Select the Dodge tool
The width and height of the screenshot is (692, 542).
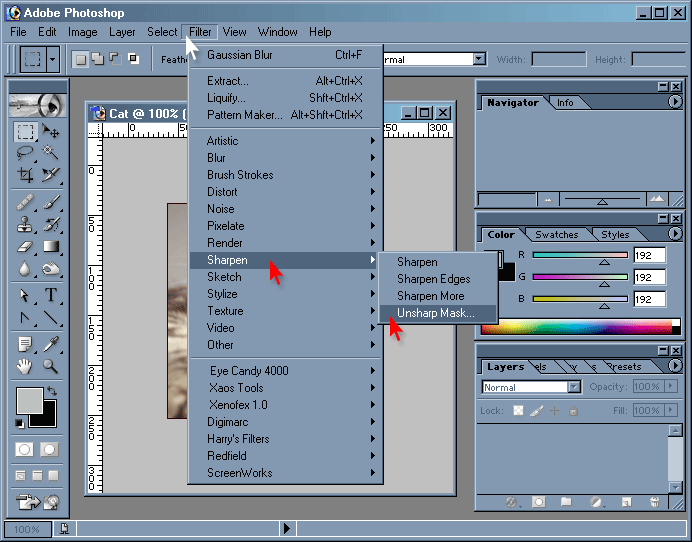point(50,268)
